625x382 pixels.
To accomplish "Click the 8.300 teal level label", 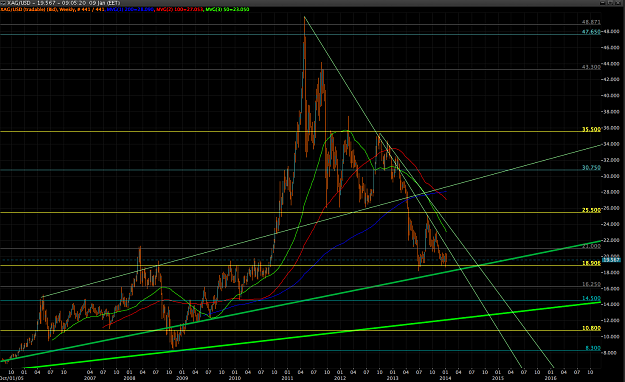I will (x=593, y=348).
